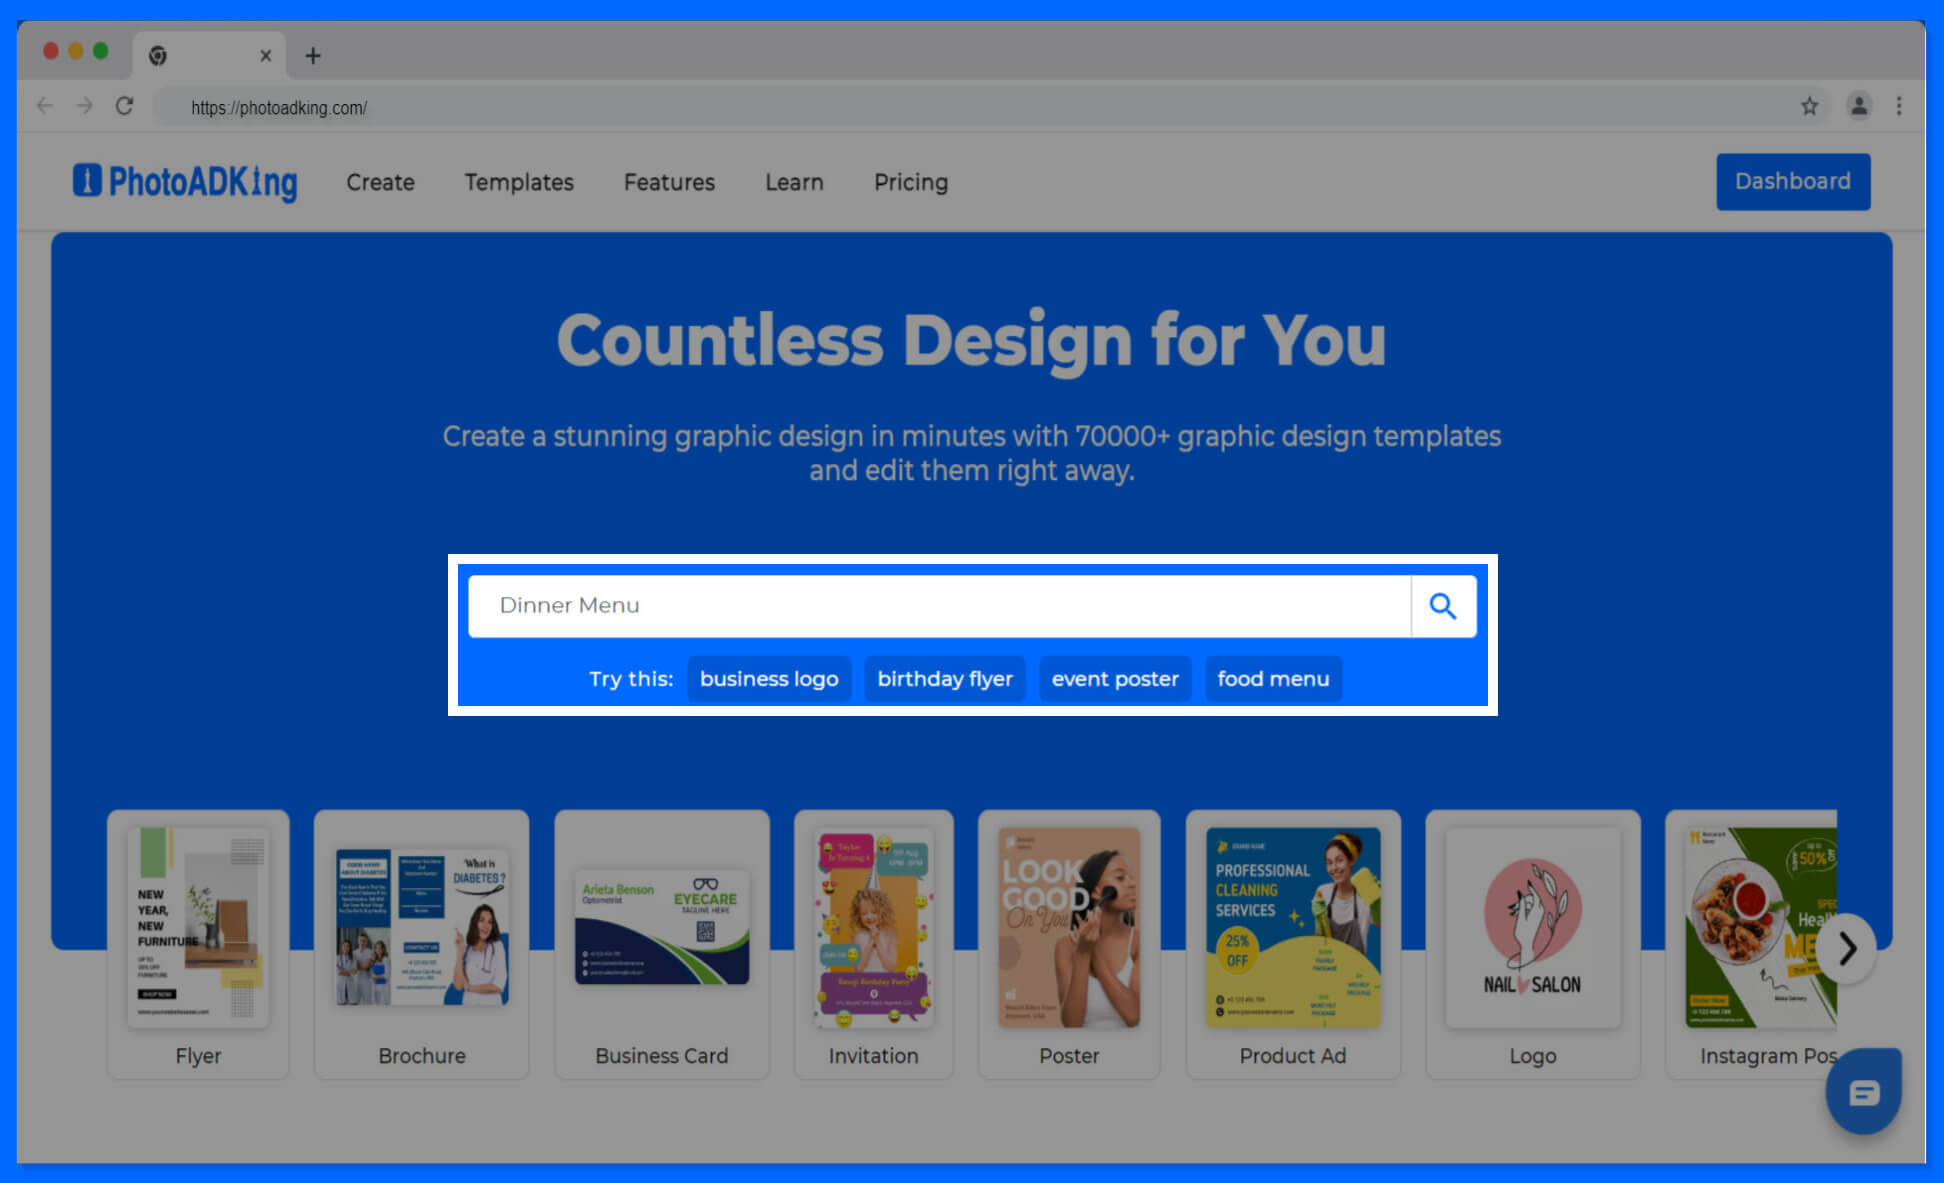Screen dimensions: 1944x1183
Task: Open the Templates menu item
Action: [x=521, y=182]
